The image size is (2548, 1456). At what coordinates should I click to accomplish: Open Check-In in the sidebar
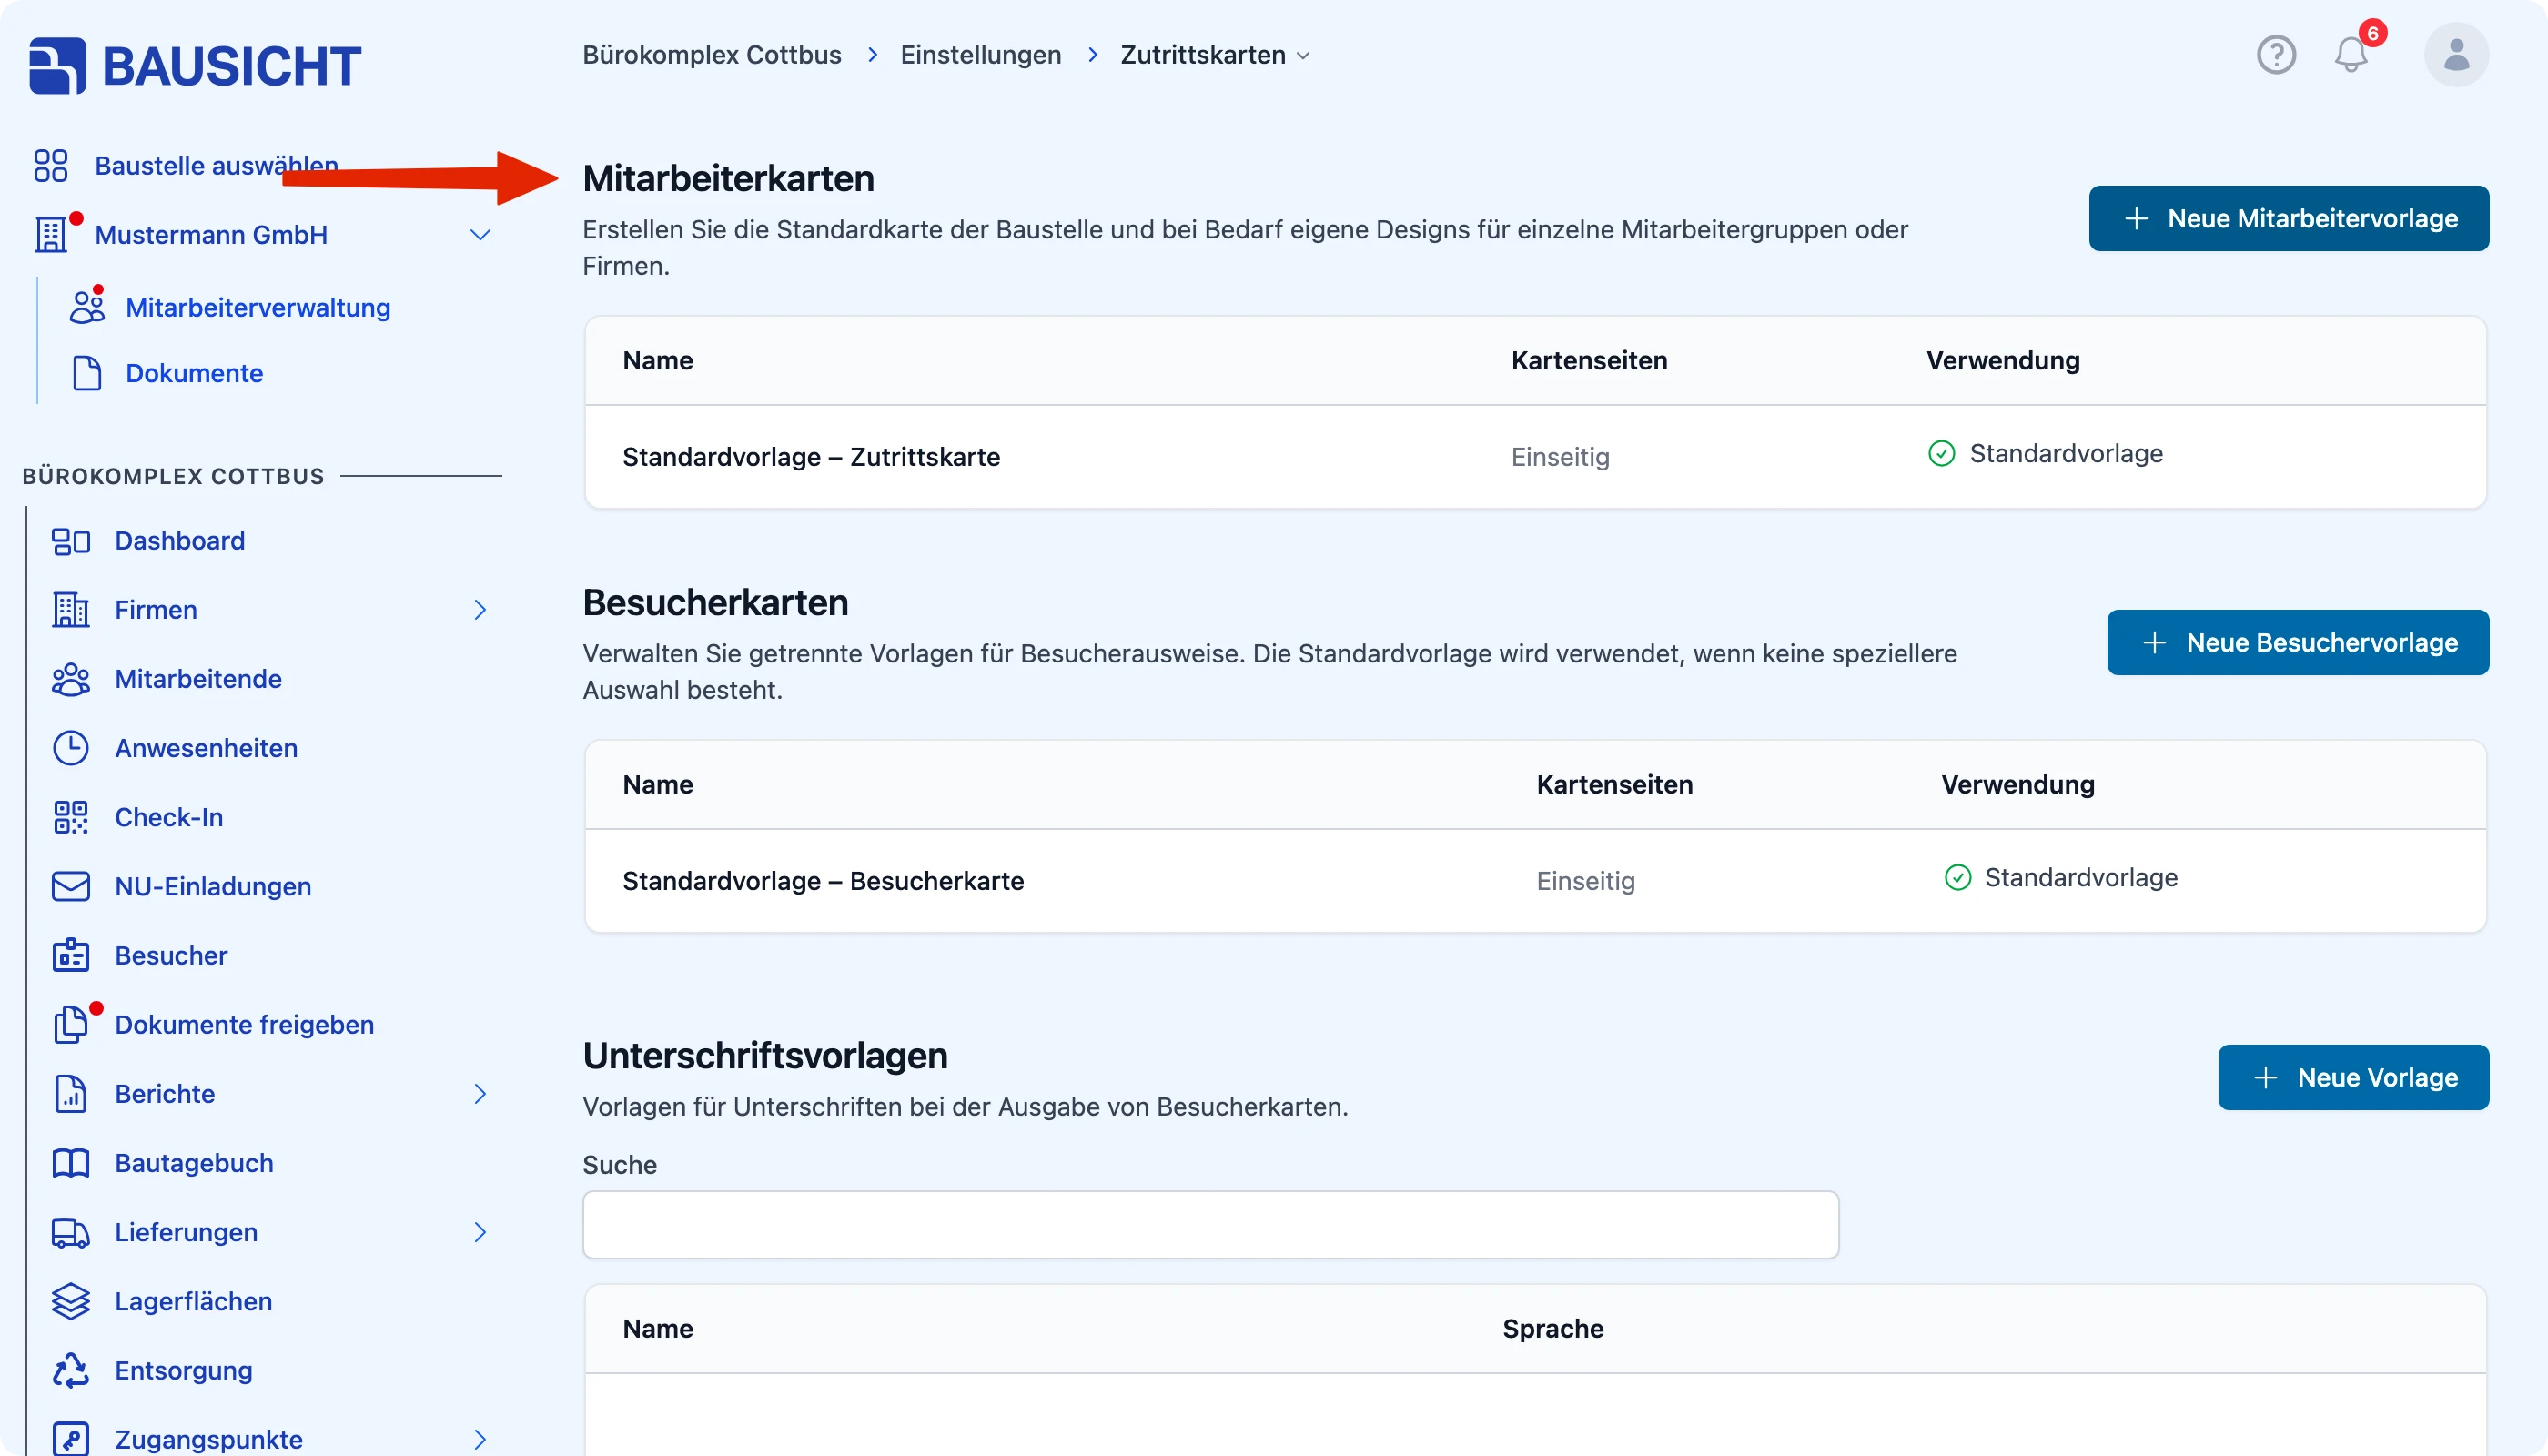coord(169,817)
